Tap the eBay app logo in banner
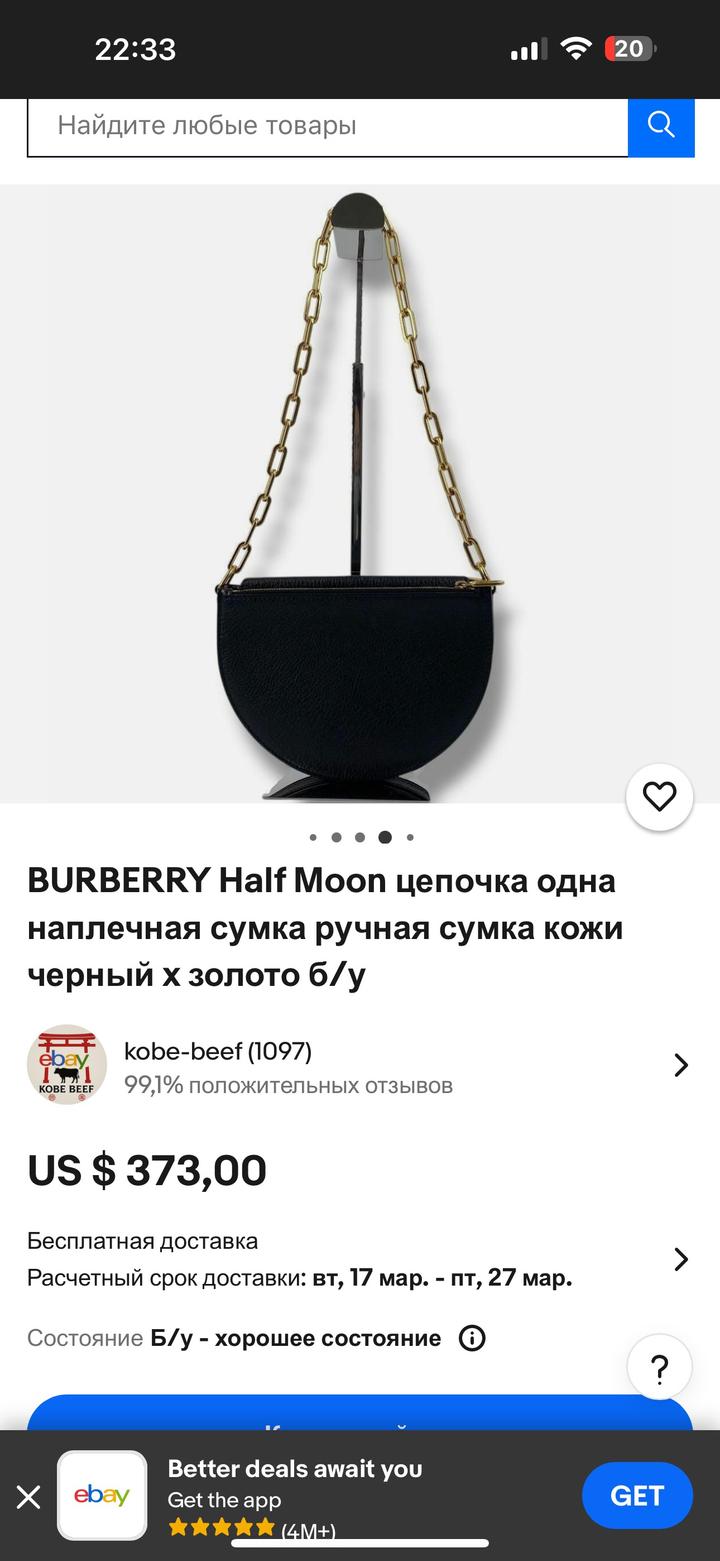The width and height of the screenshot is (720, 1561). pyautogui.click(x=102, y=1496)
